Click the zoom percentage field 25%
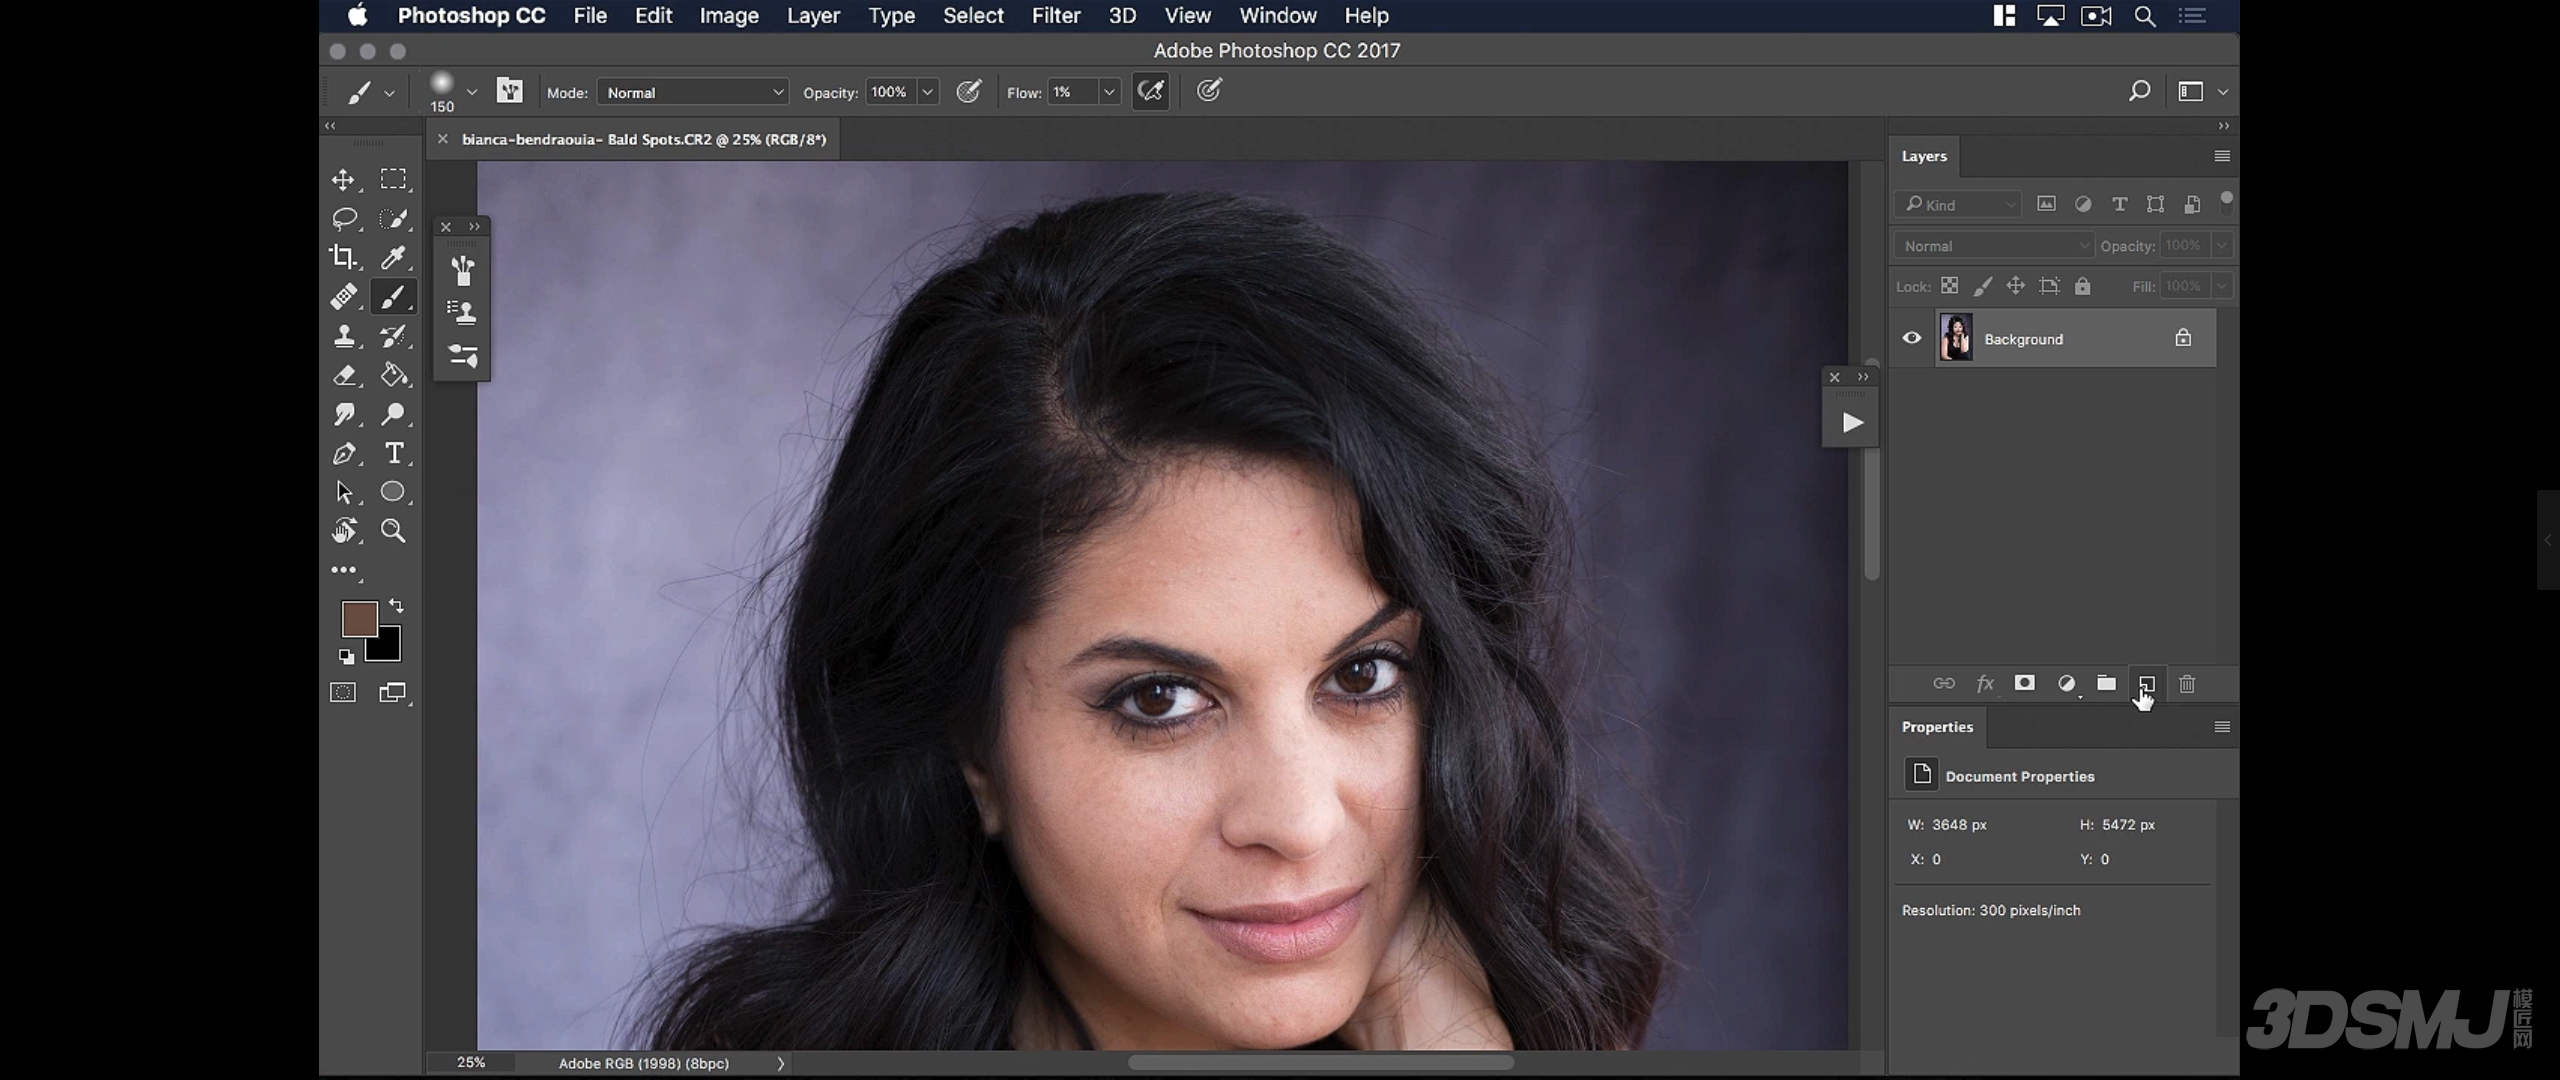Screen dimensions: 2560x1080 coord(471,1063)
